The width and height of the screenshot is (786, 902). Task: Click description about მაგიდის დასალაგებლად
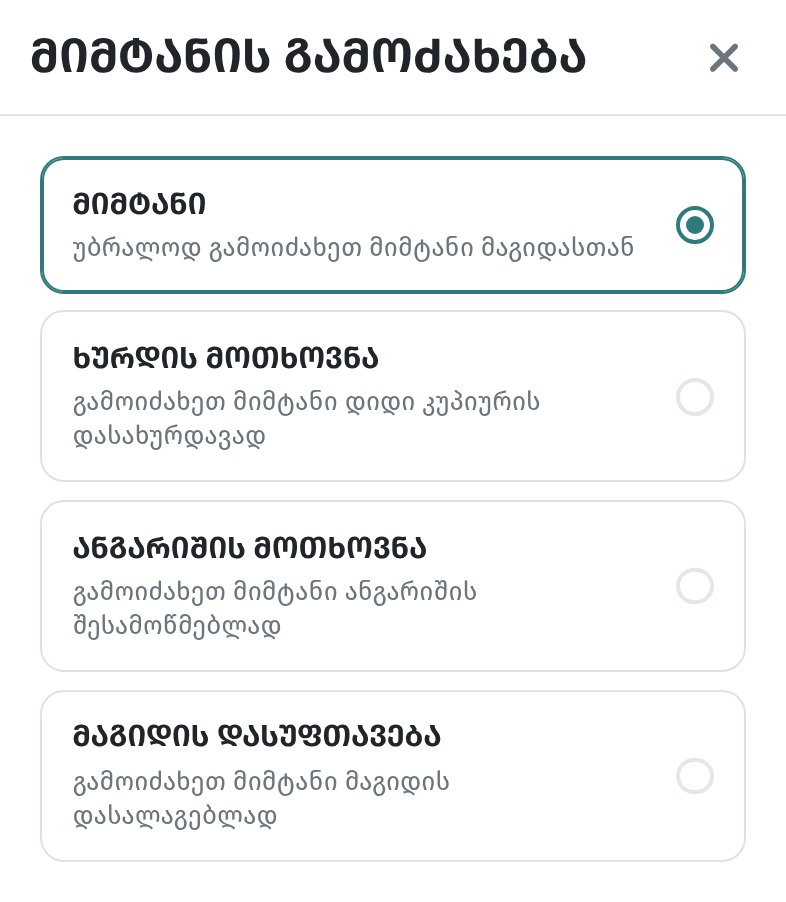click(261, 798)
